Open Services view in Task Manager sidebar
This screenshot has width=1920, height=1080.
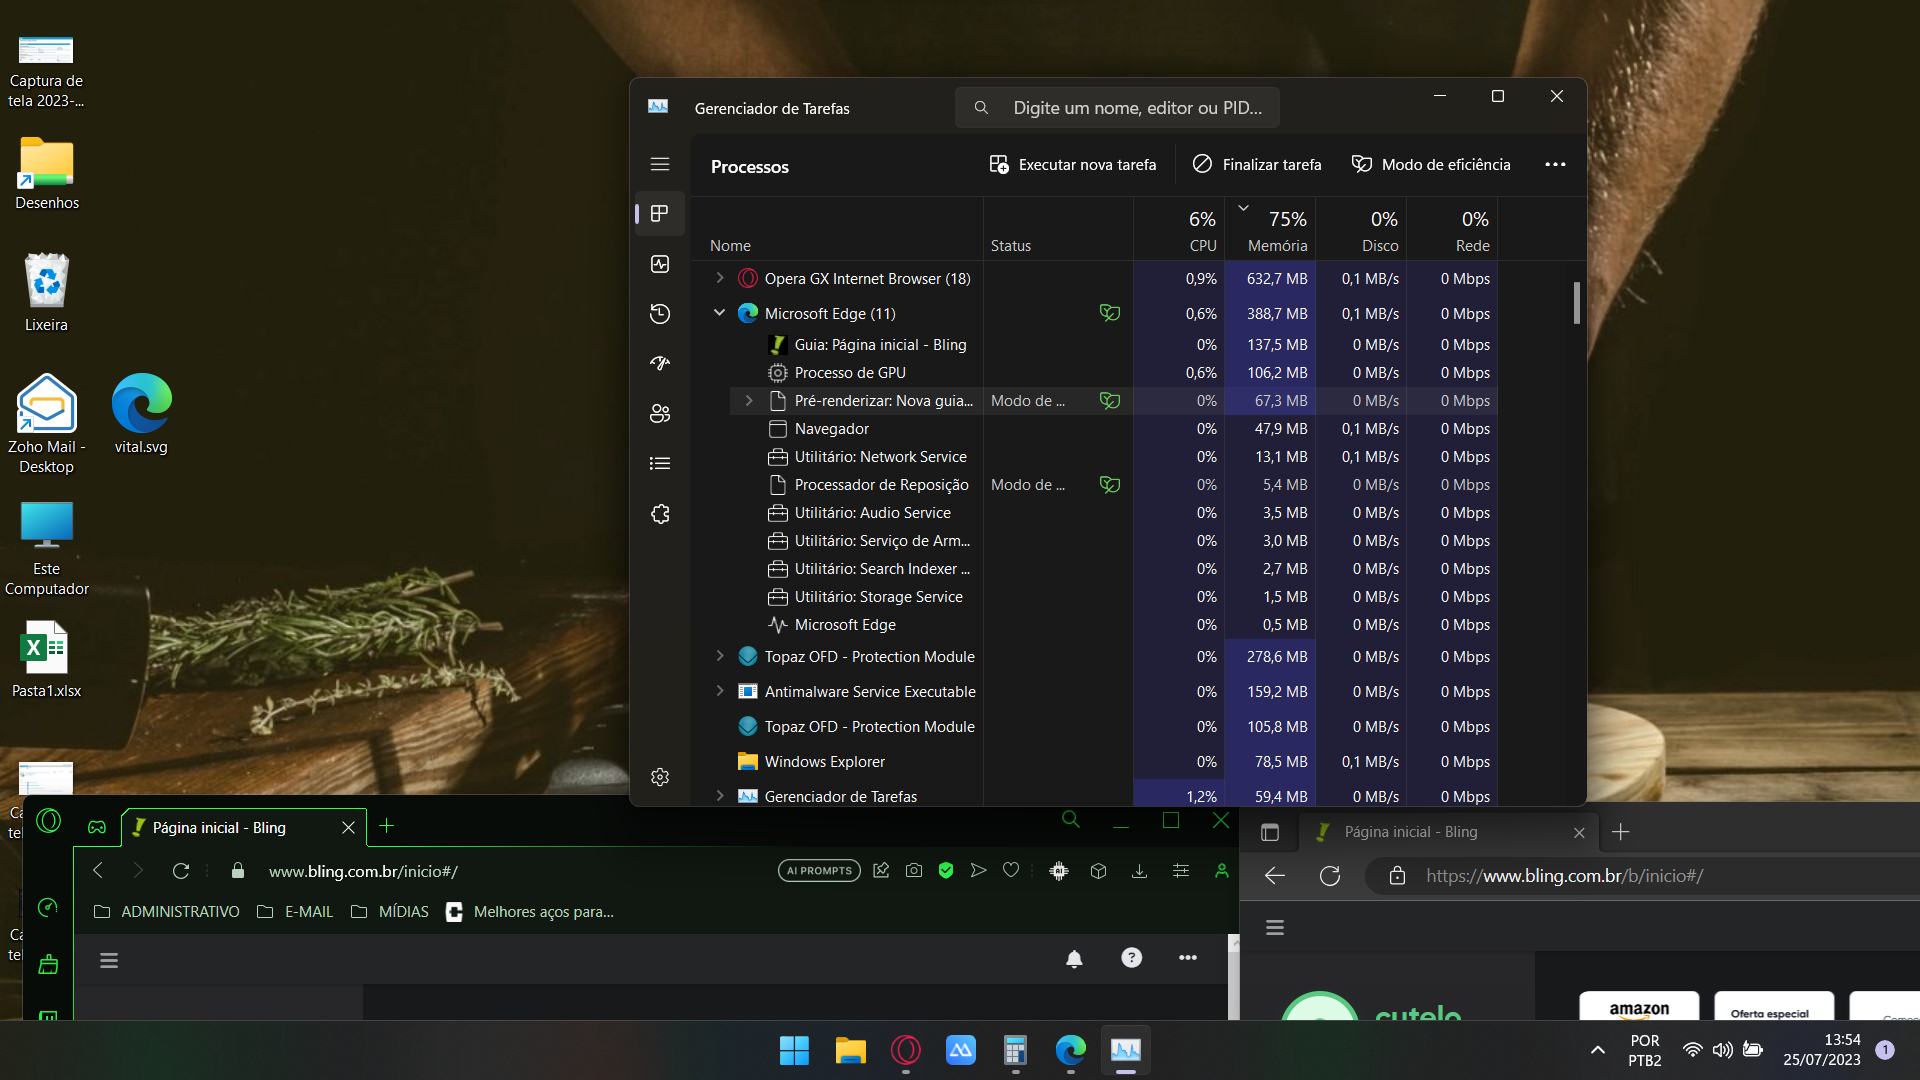(x=660, y=513)
